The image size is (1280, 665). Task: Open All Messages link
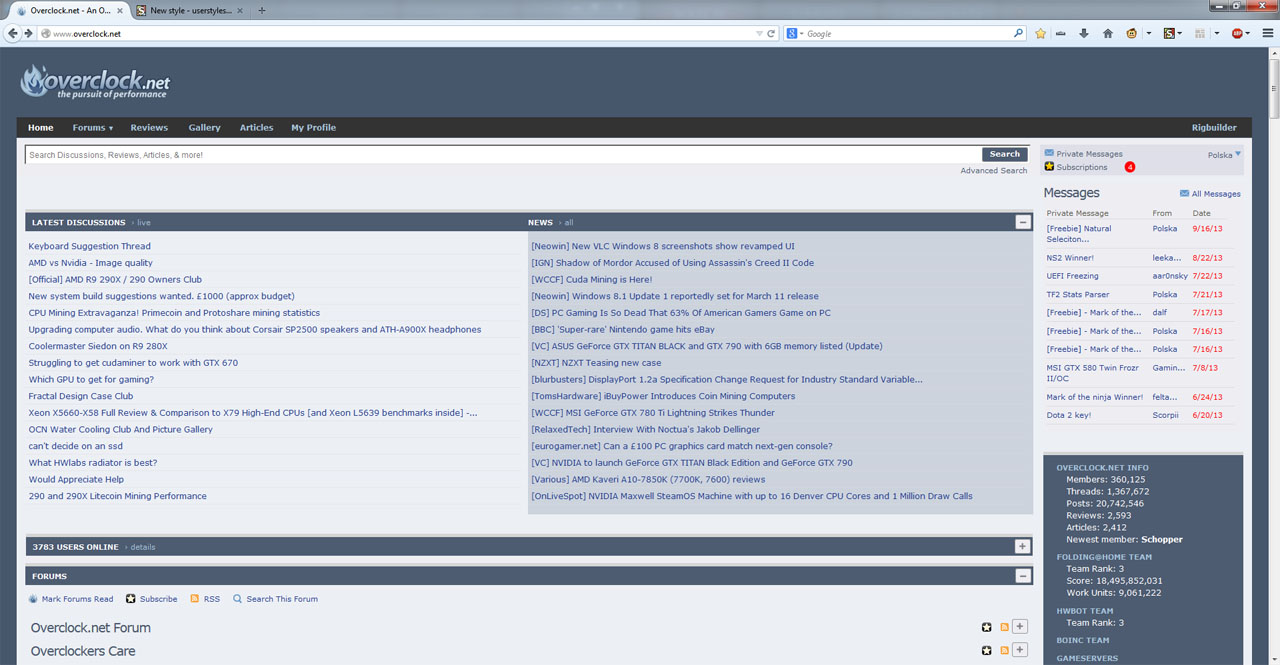point(1216,194)
